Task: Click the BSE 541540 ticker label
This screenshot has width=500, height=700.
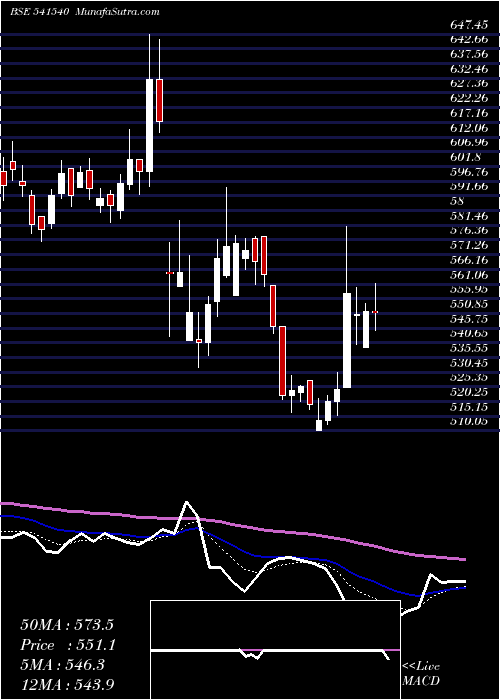Action: click(39, 12)
